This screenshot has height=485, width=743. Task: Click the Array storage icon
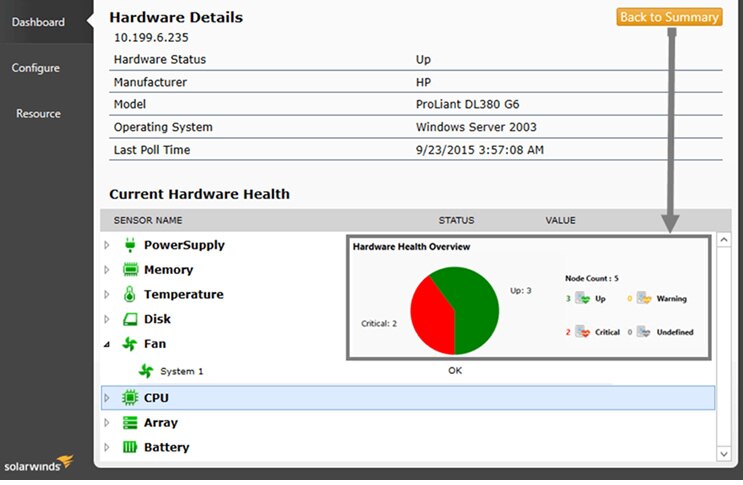(x=130, y=422)
